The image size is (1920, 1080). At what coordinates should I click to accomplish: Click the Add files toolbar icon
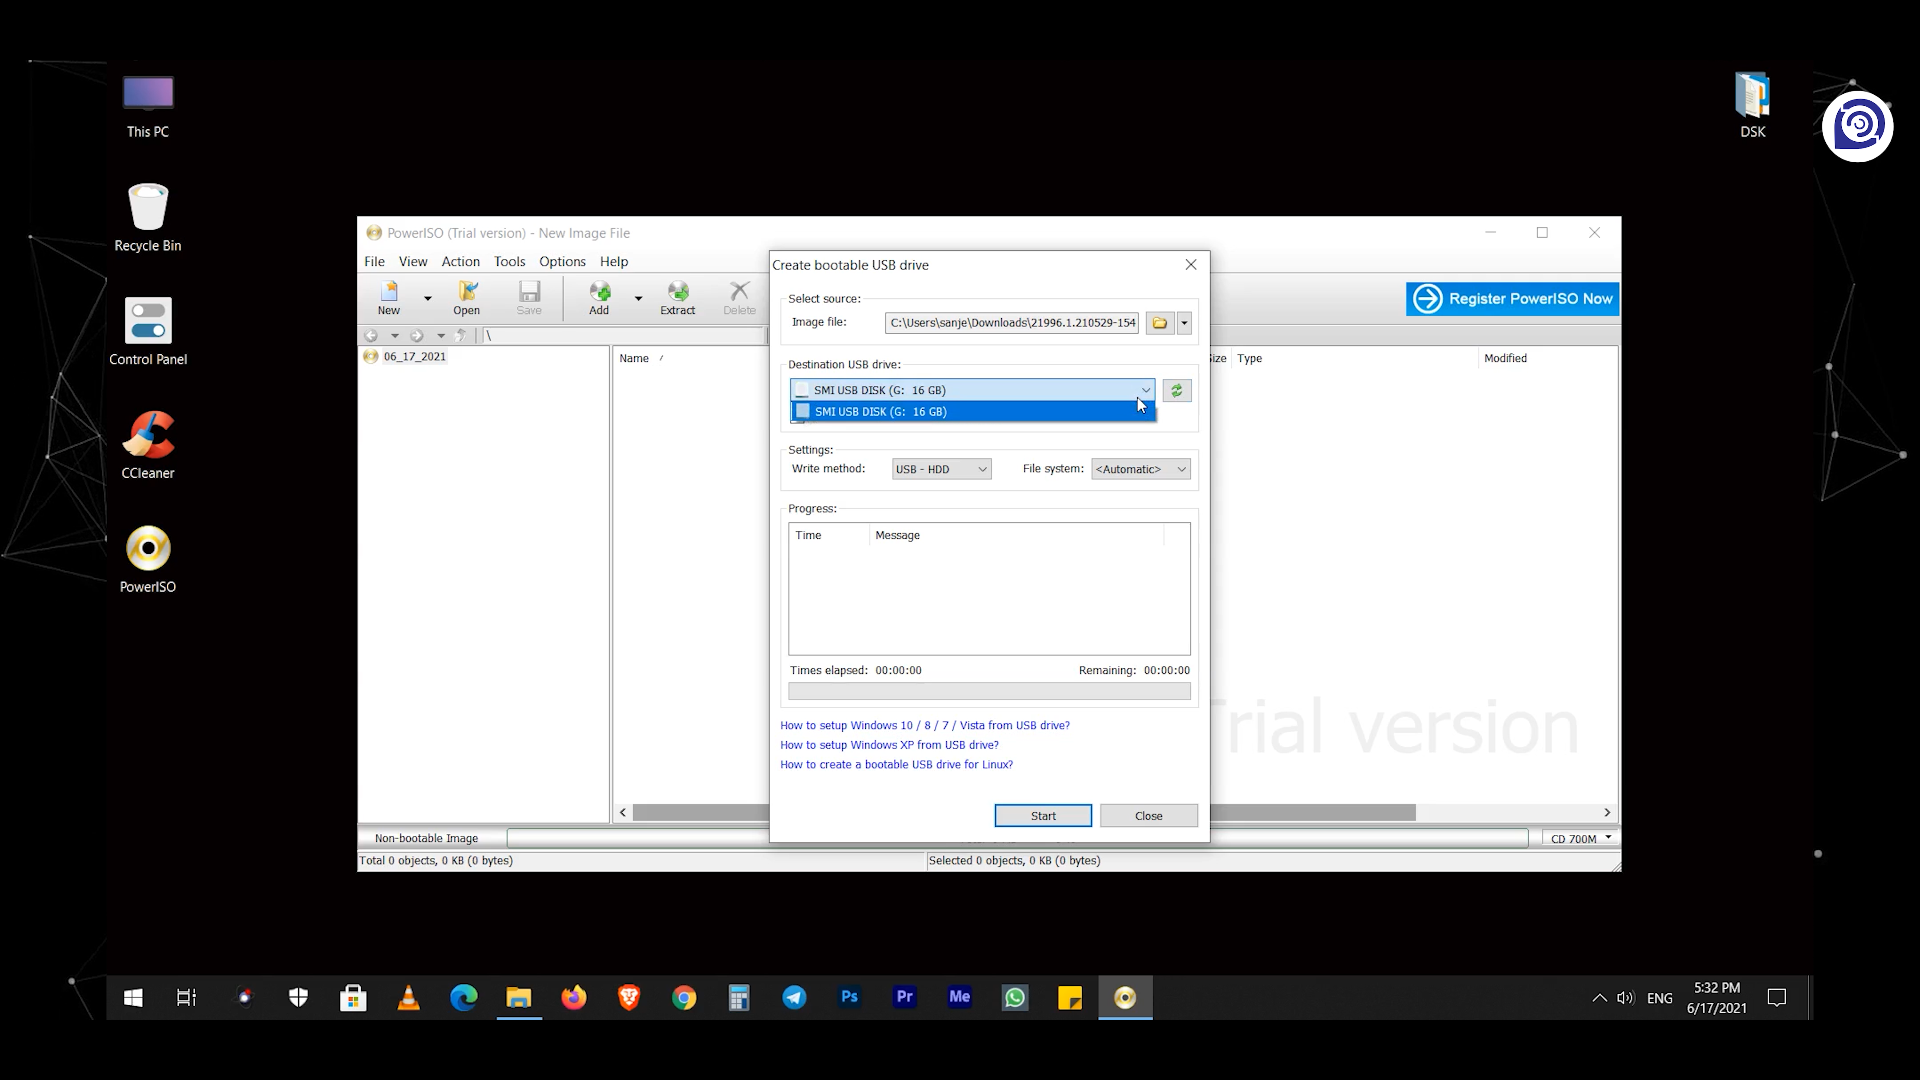[599, 298]
